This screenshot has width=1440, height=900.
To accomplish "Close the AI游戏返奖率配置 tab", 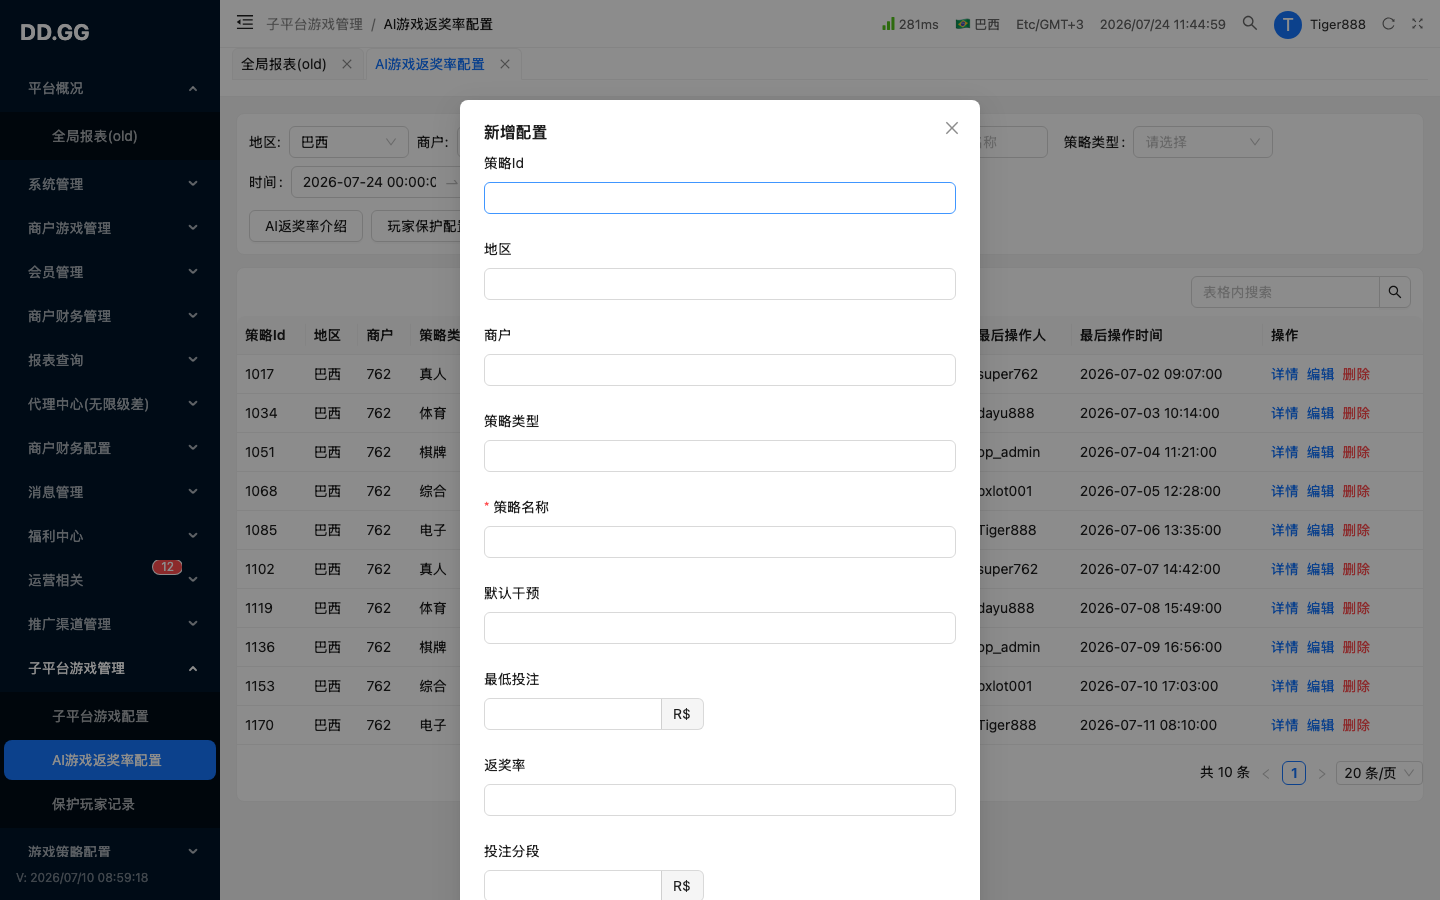I will coord(505,64).
